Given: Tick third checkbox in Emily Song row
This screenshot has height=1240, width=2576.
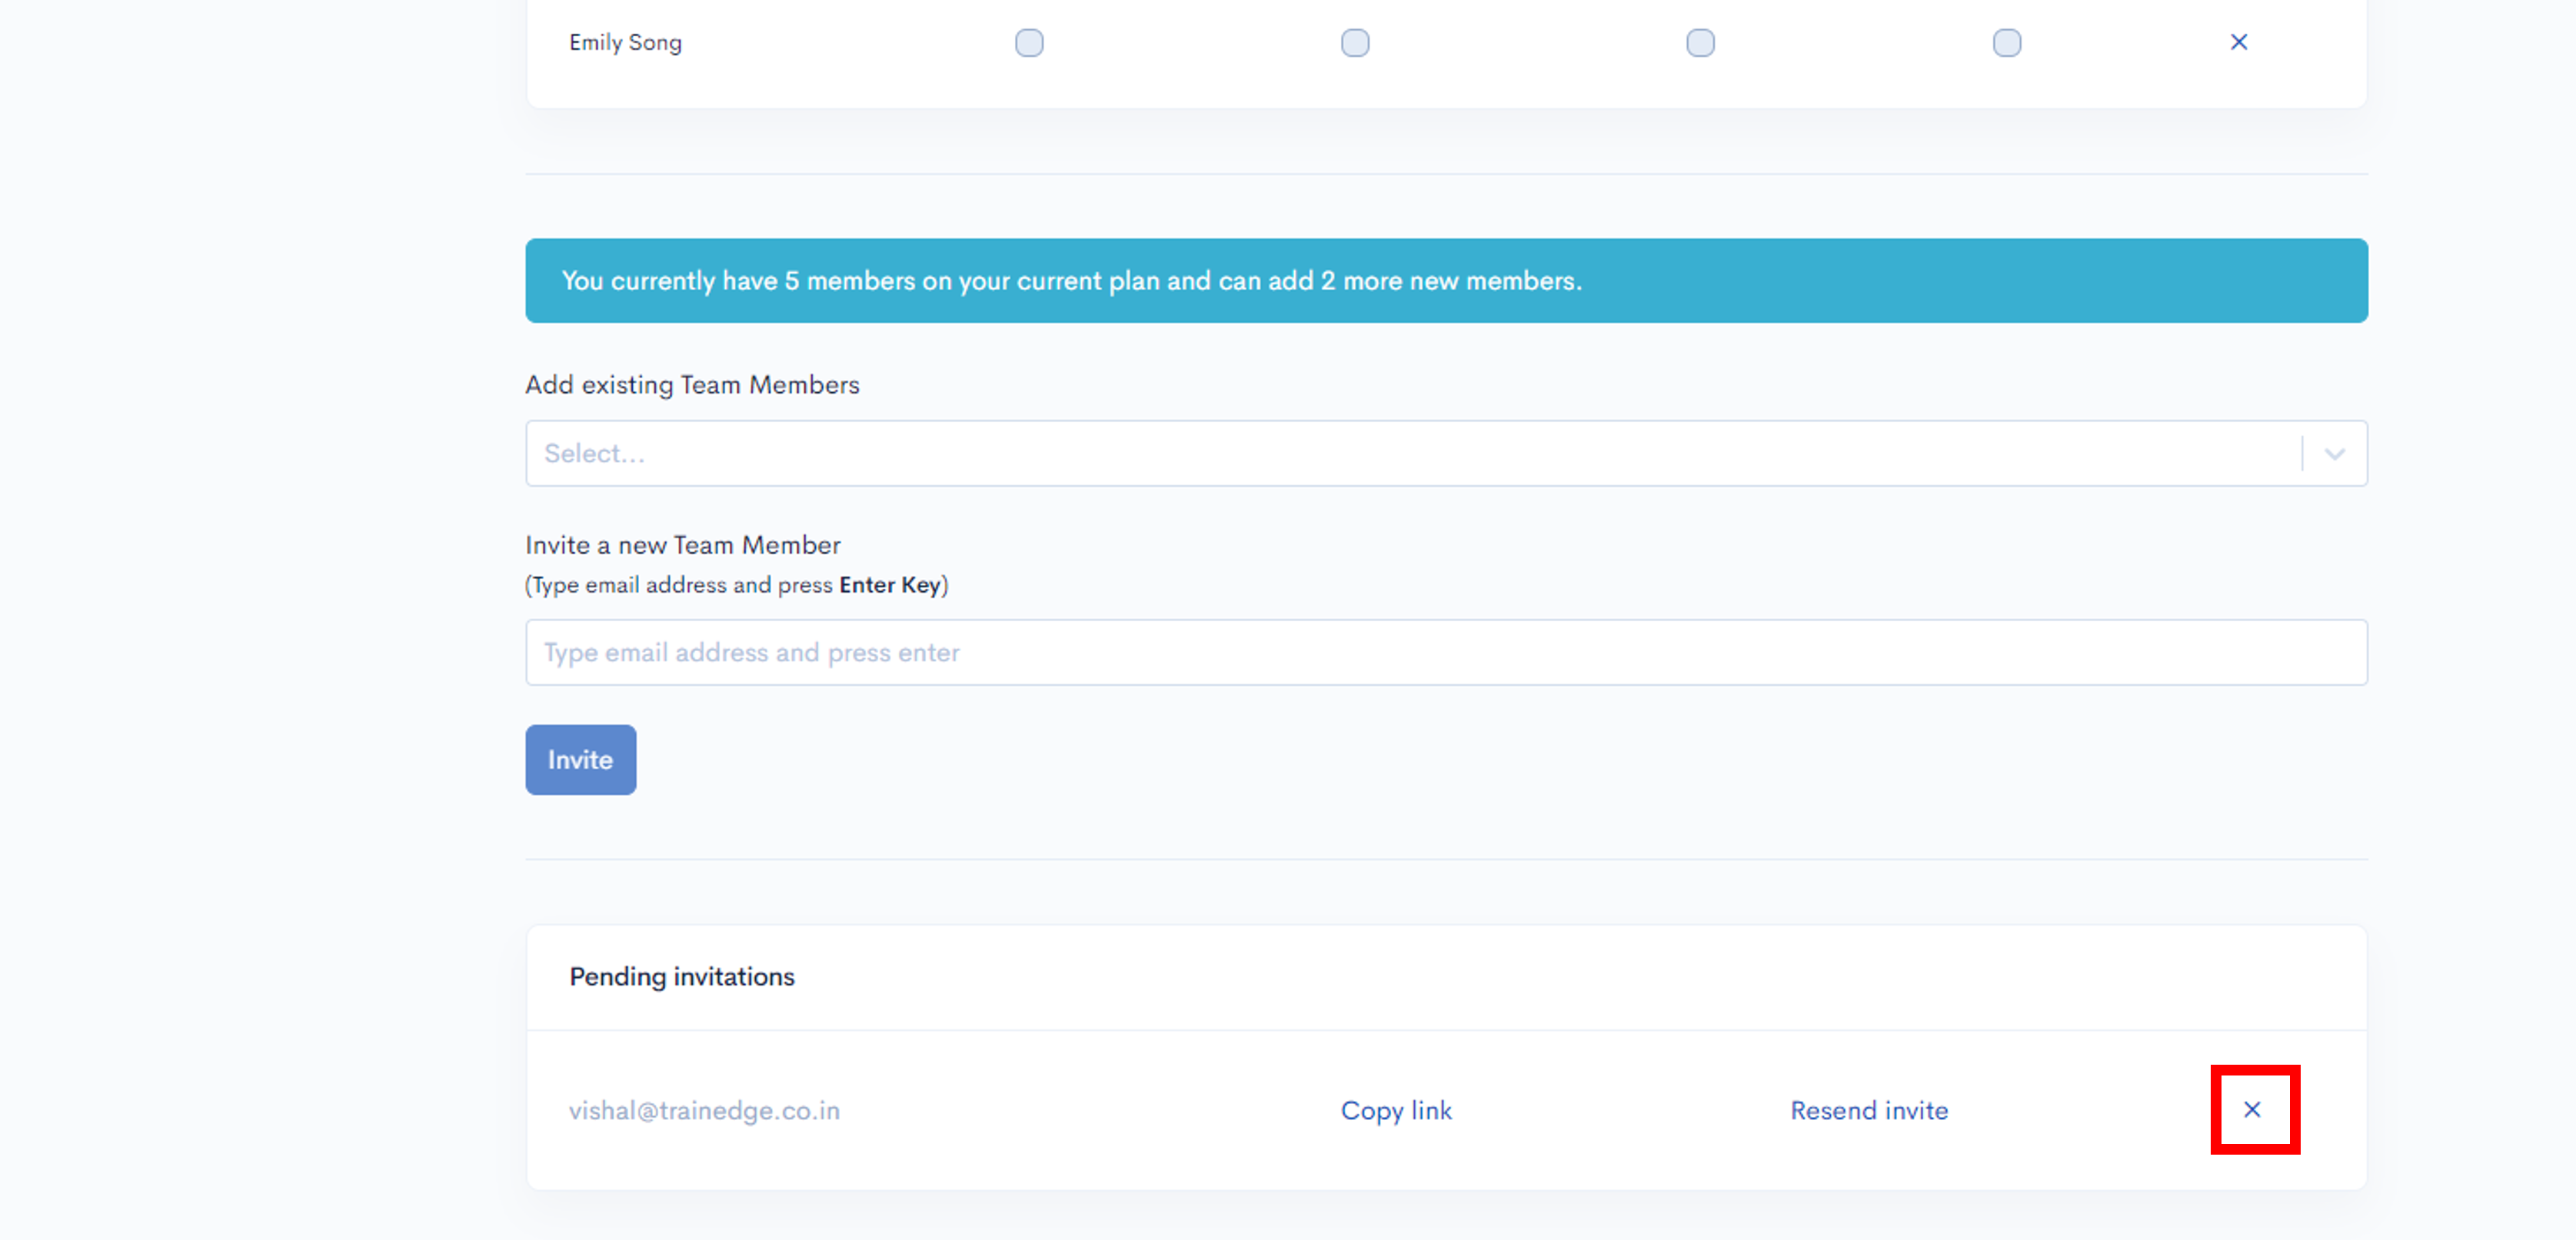Looking at the screenshot, I should click(x=1700, y=43).
